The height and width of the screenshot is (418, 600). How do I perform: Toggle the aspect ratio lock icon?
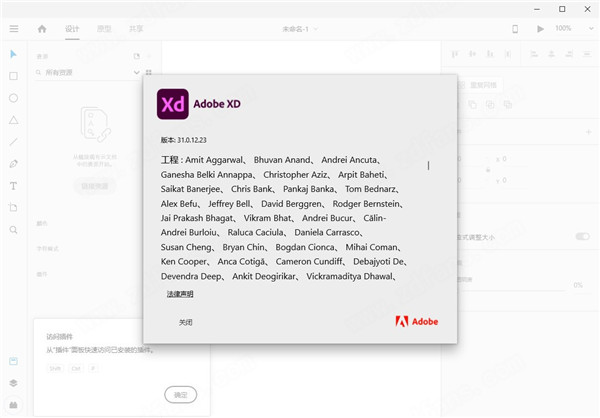[488, 170]
